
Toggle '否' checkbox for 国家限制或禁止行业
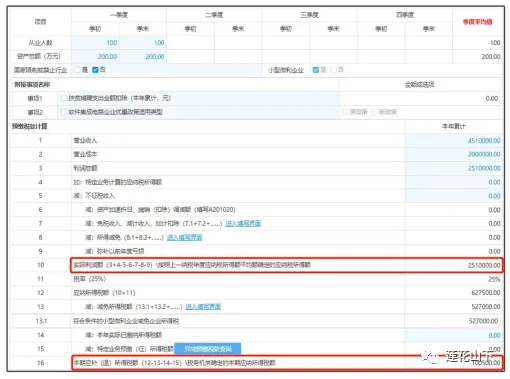(95, 70)
